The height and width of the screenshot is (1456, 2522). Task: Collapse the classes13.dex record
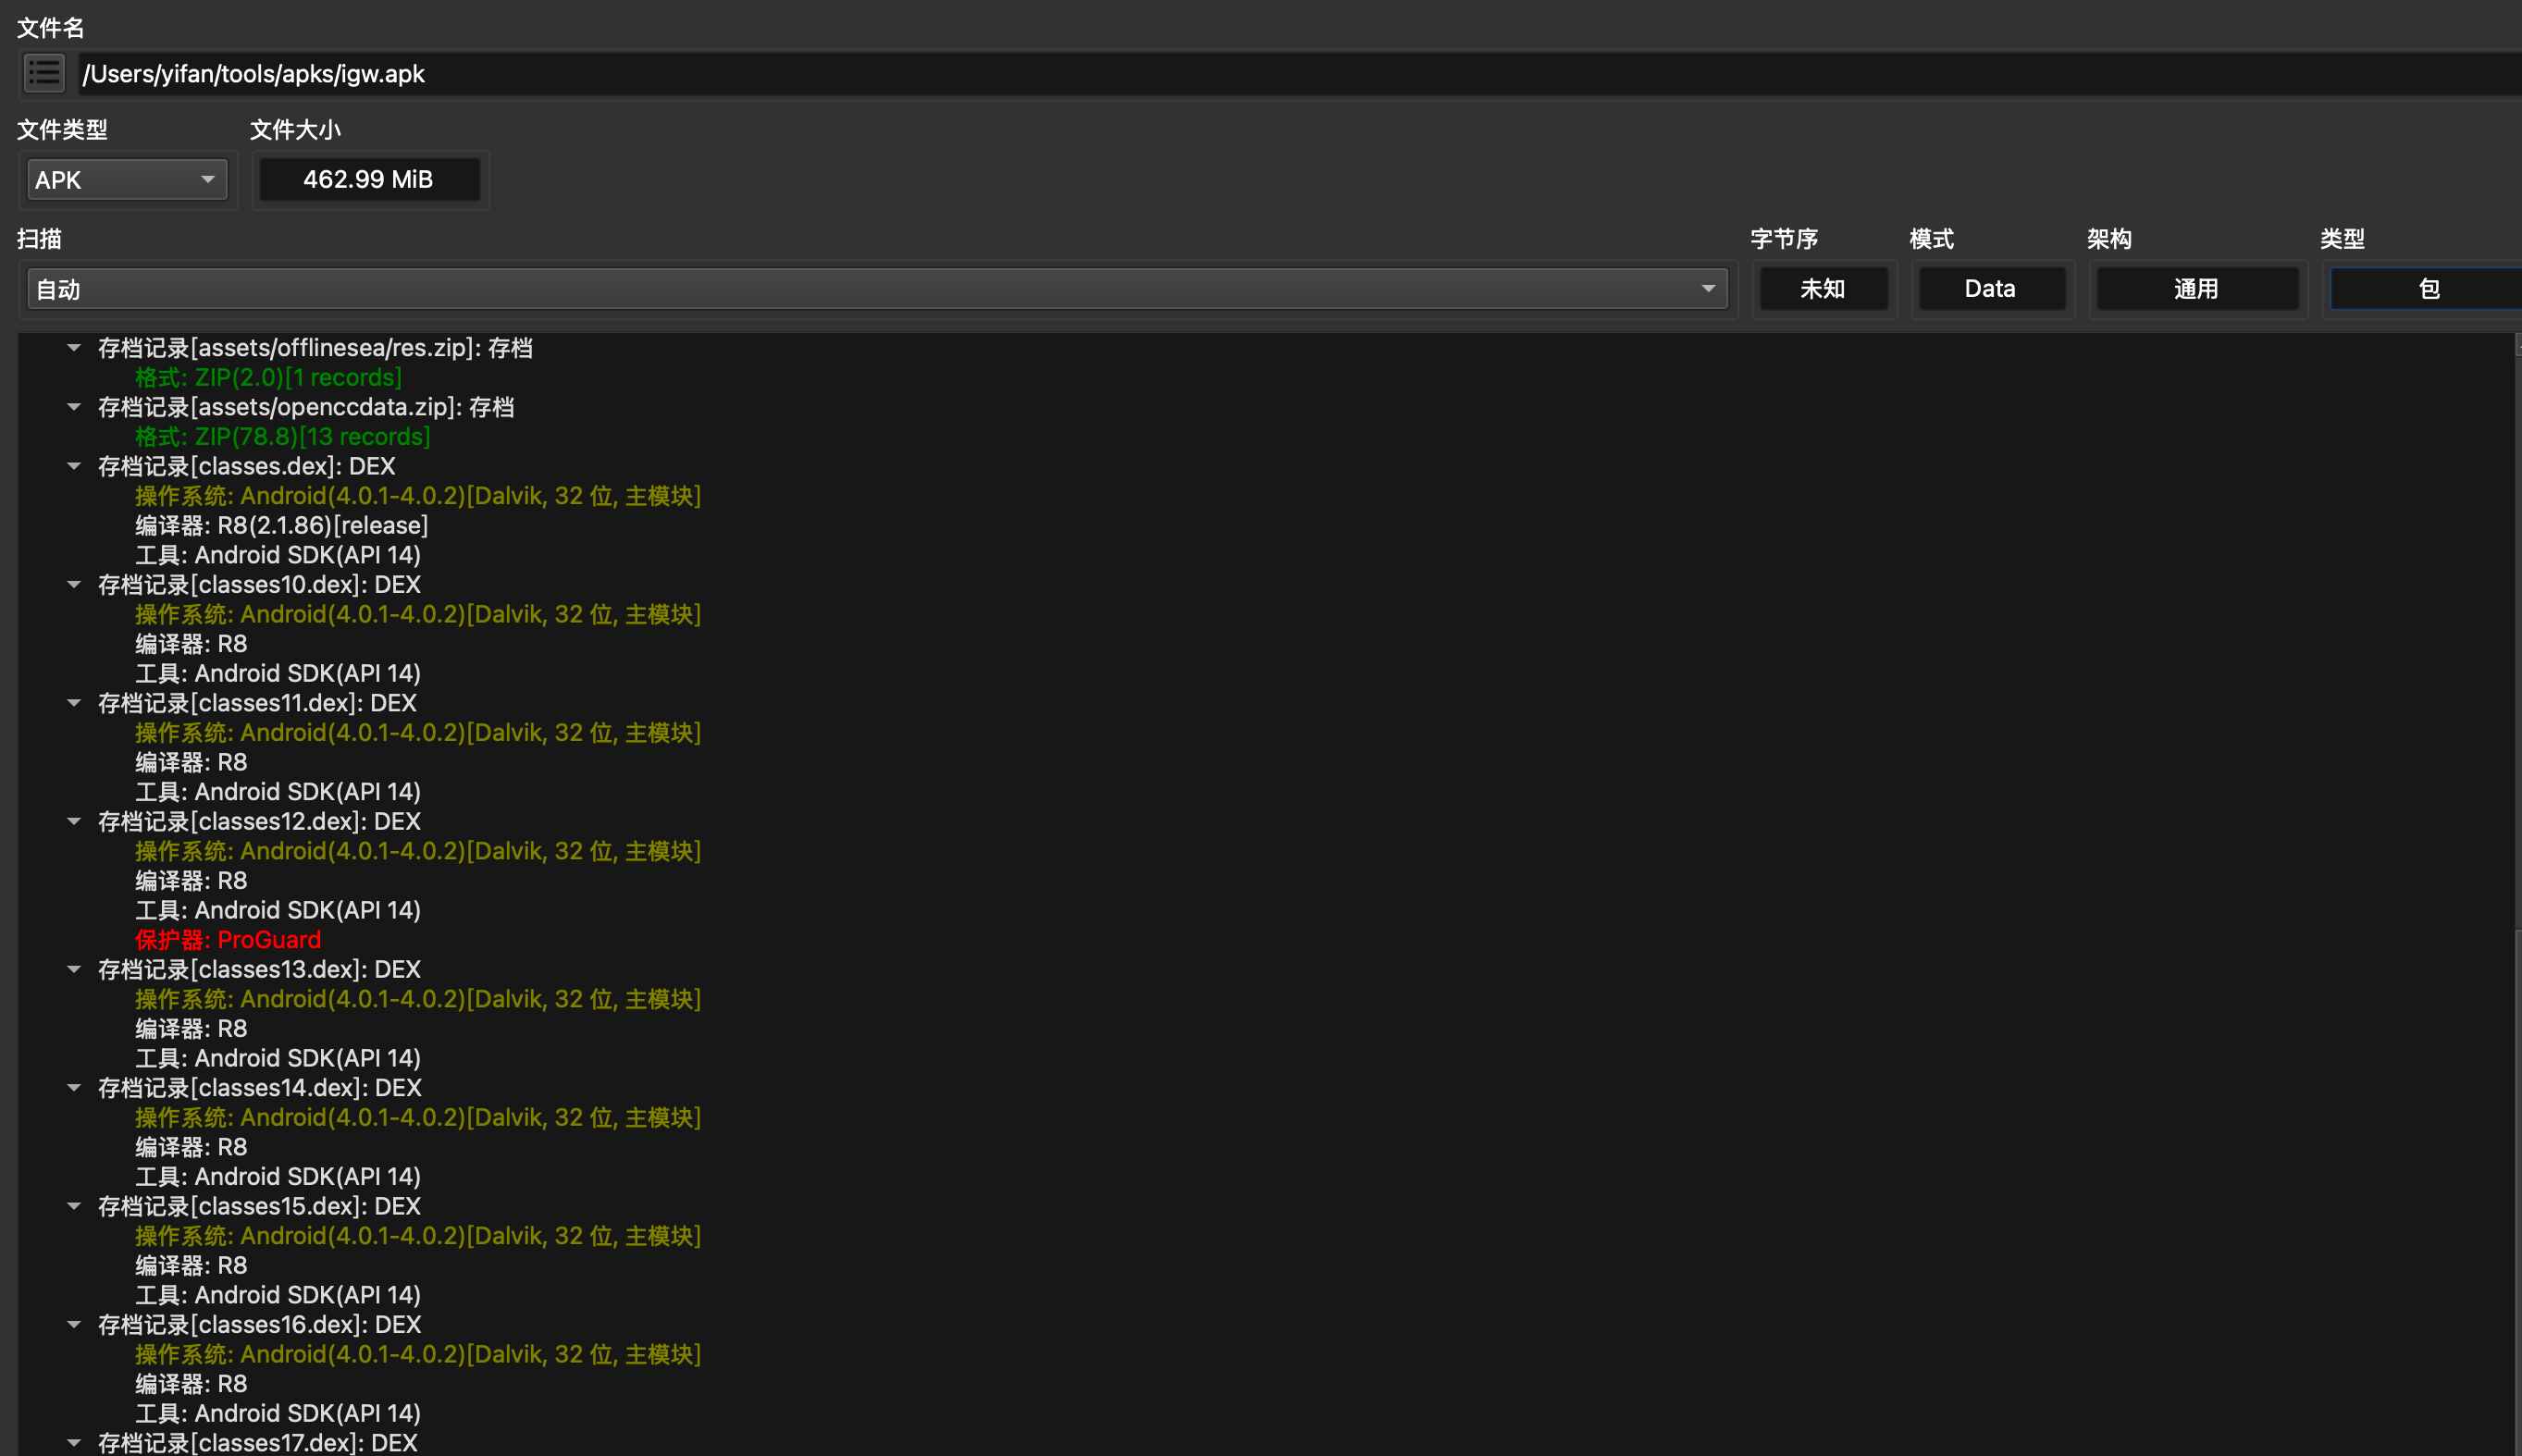(73, 969)
